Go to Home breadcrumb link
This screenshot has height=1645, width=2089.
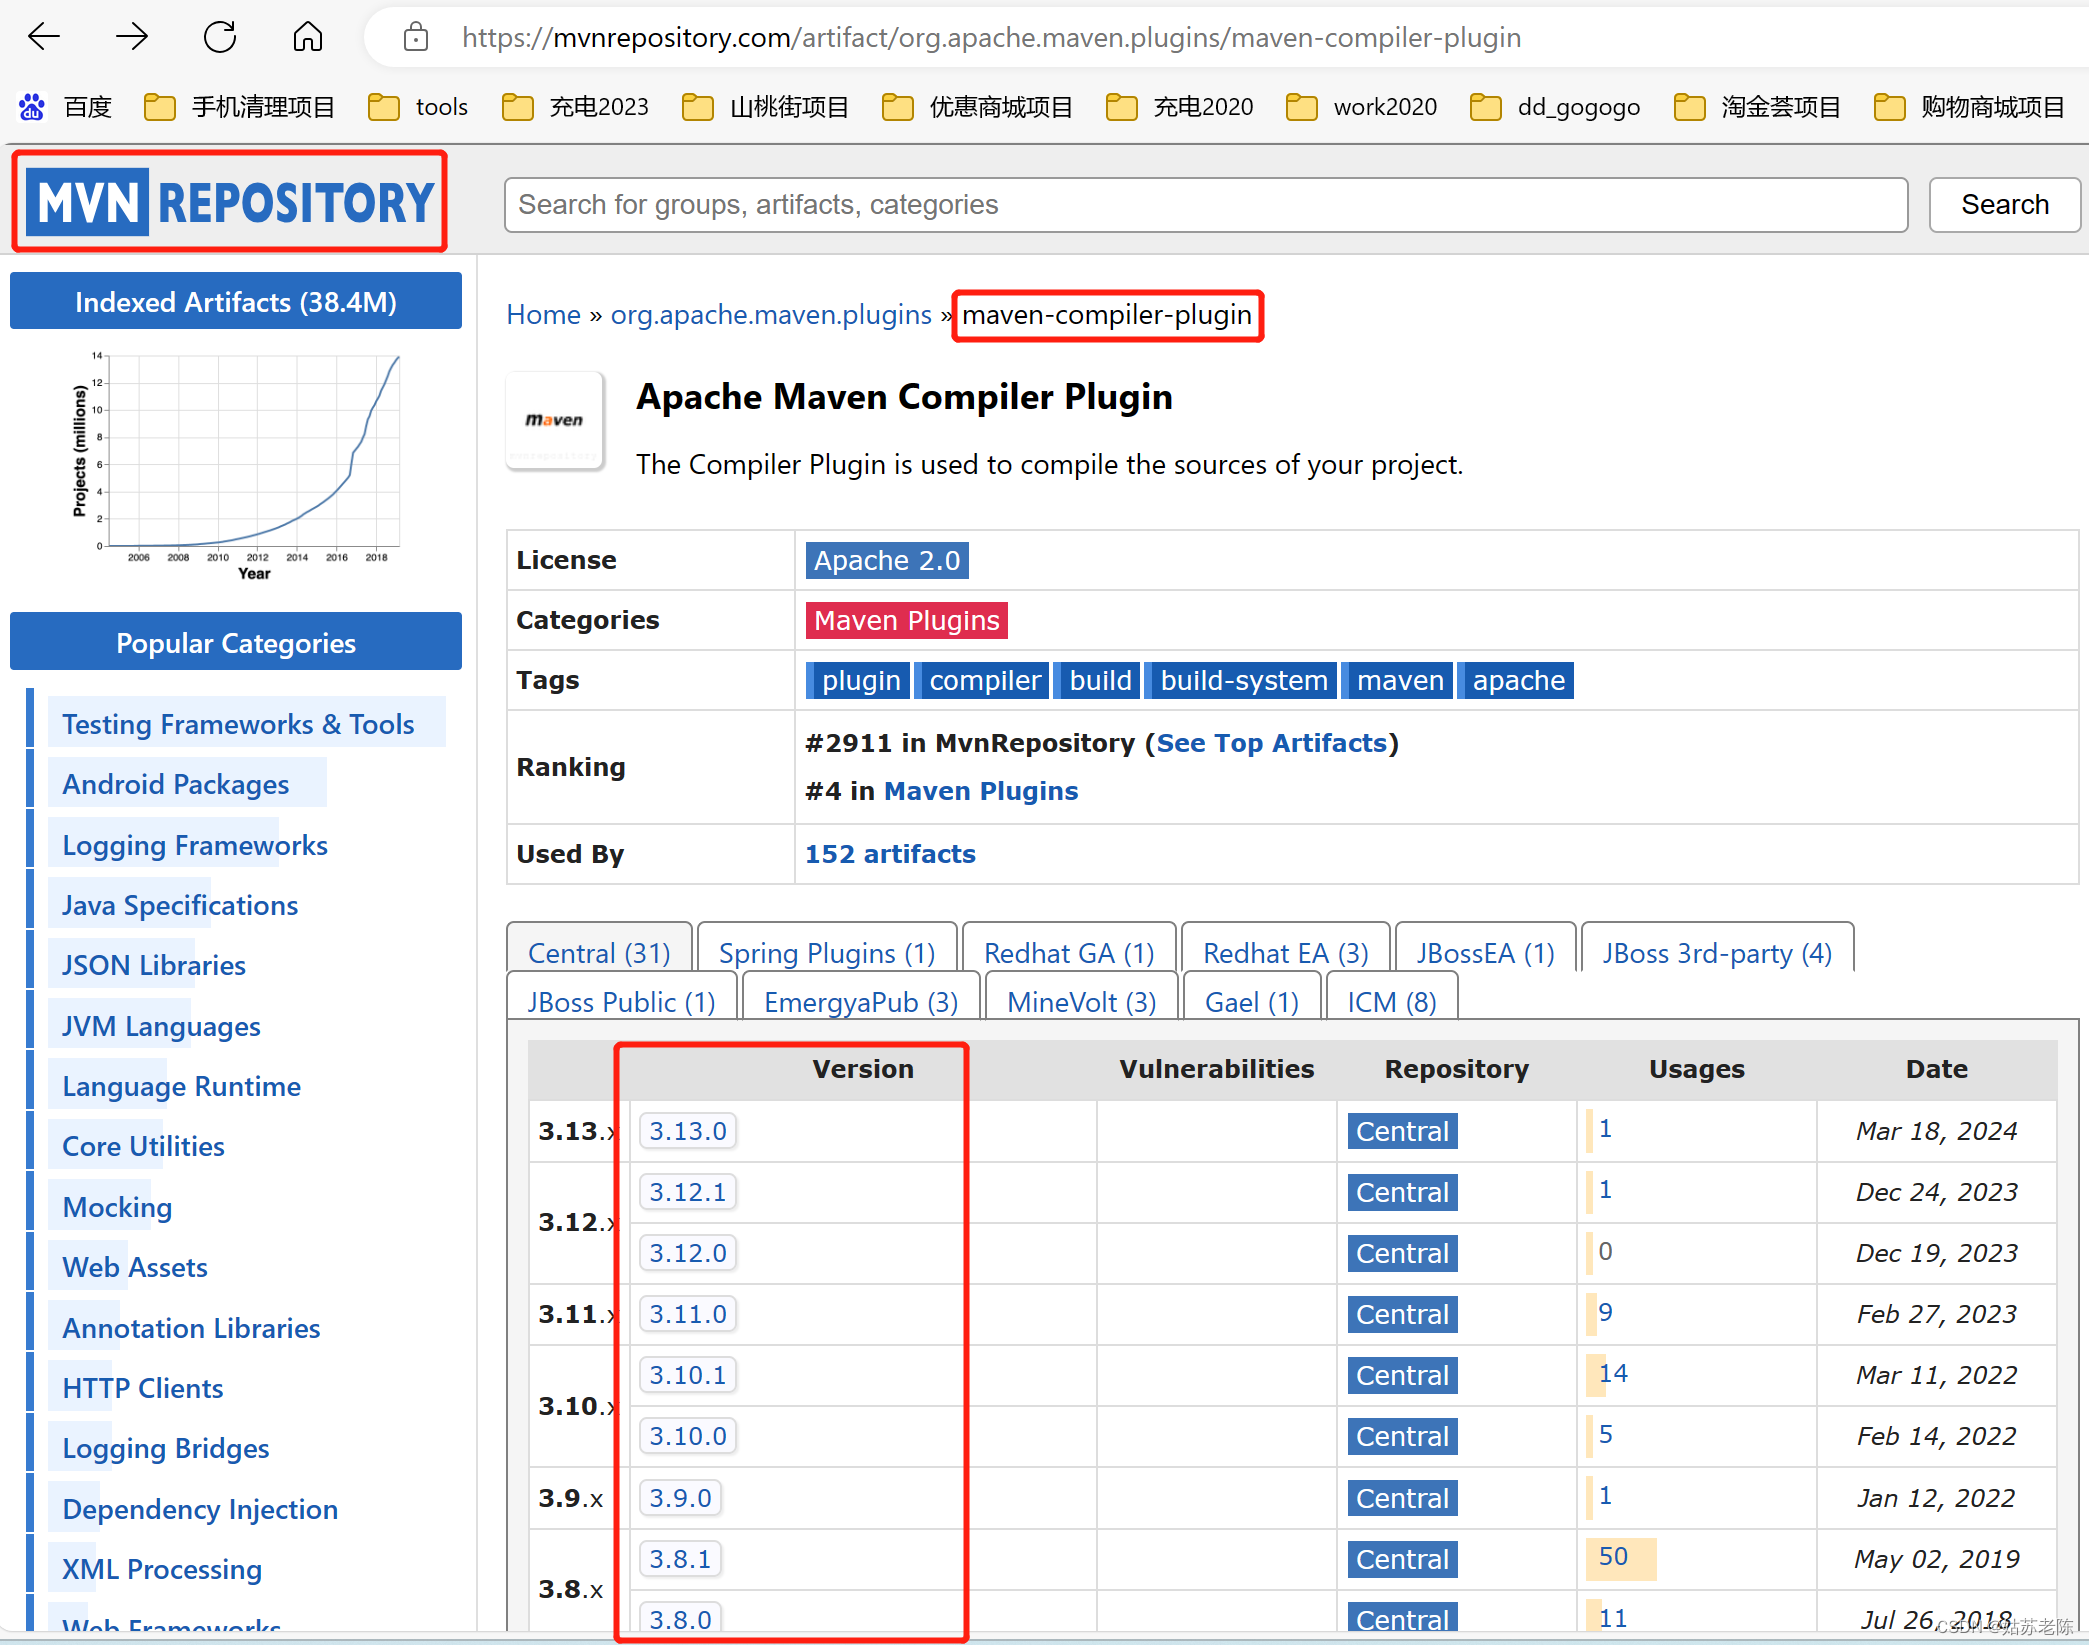click(543, 315)
